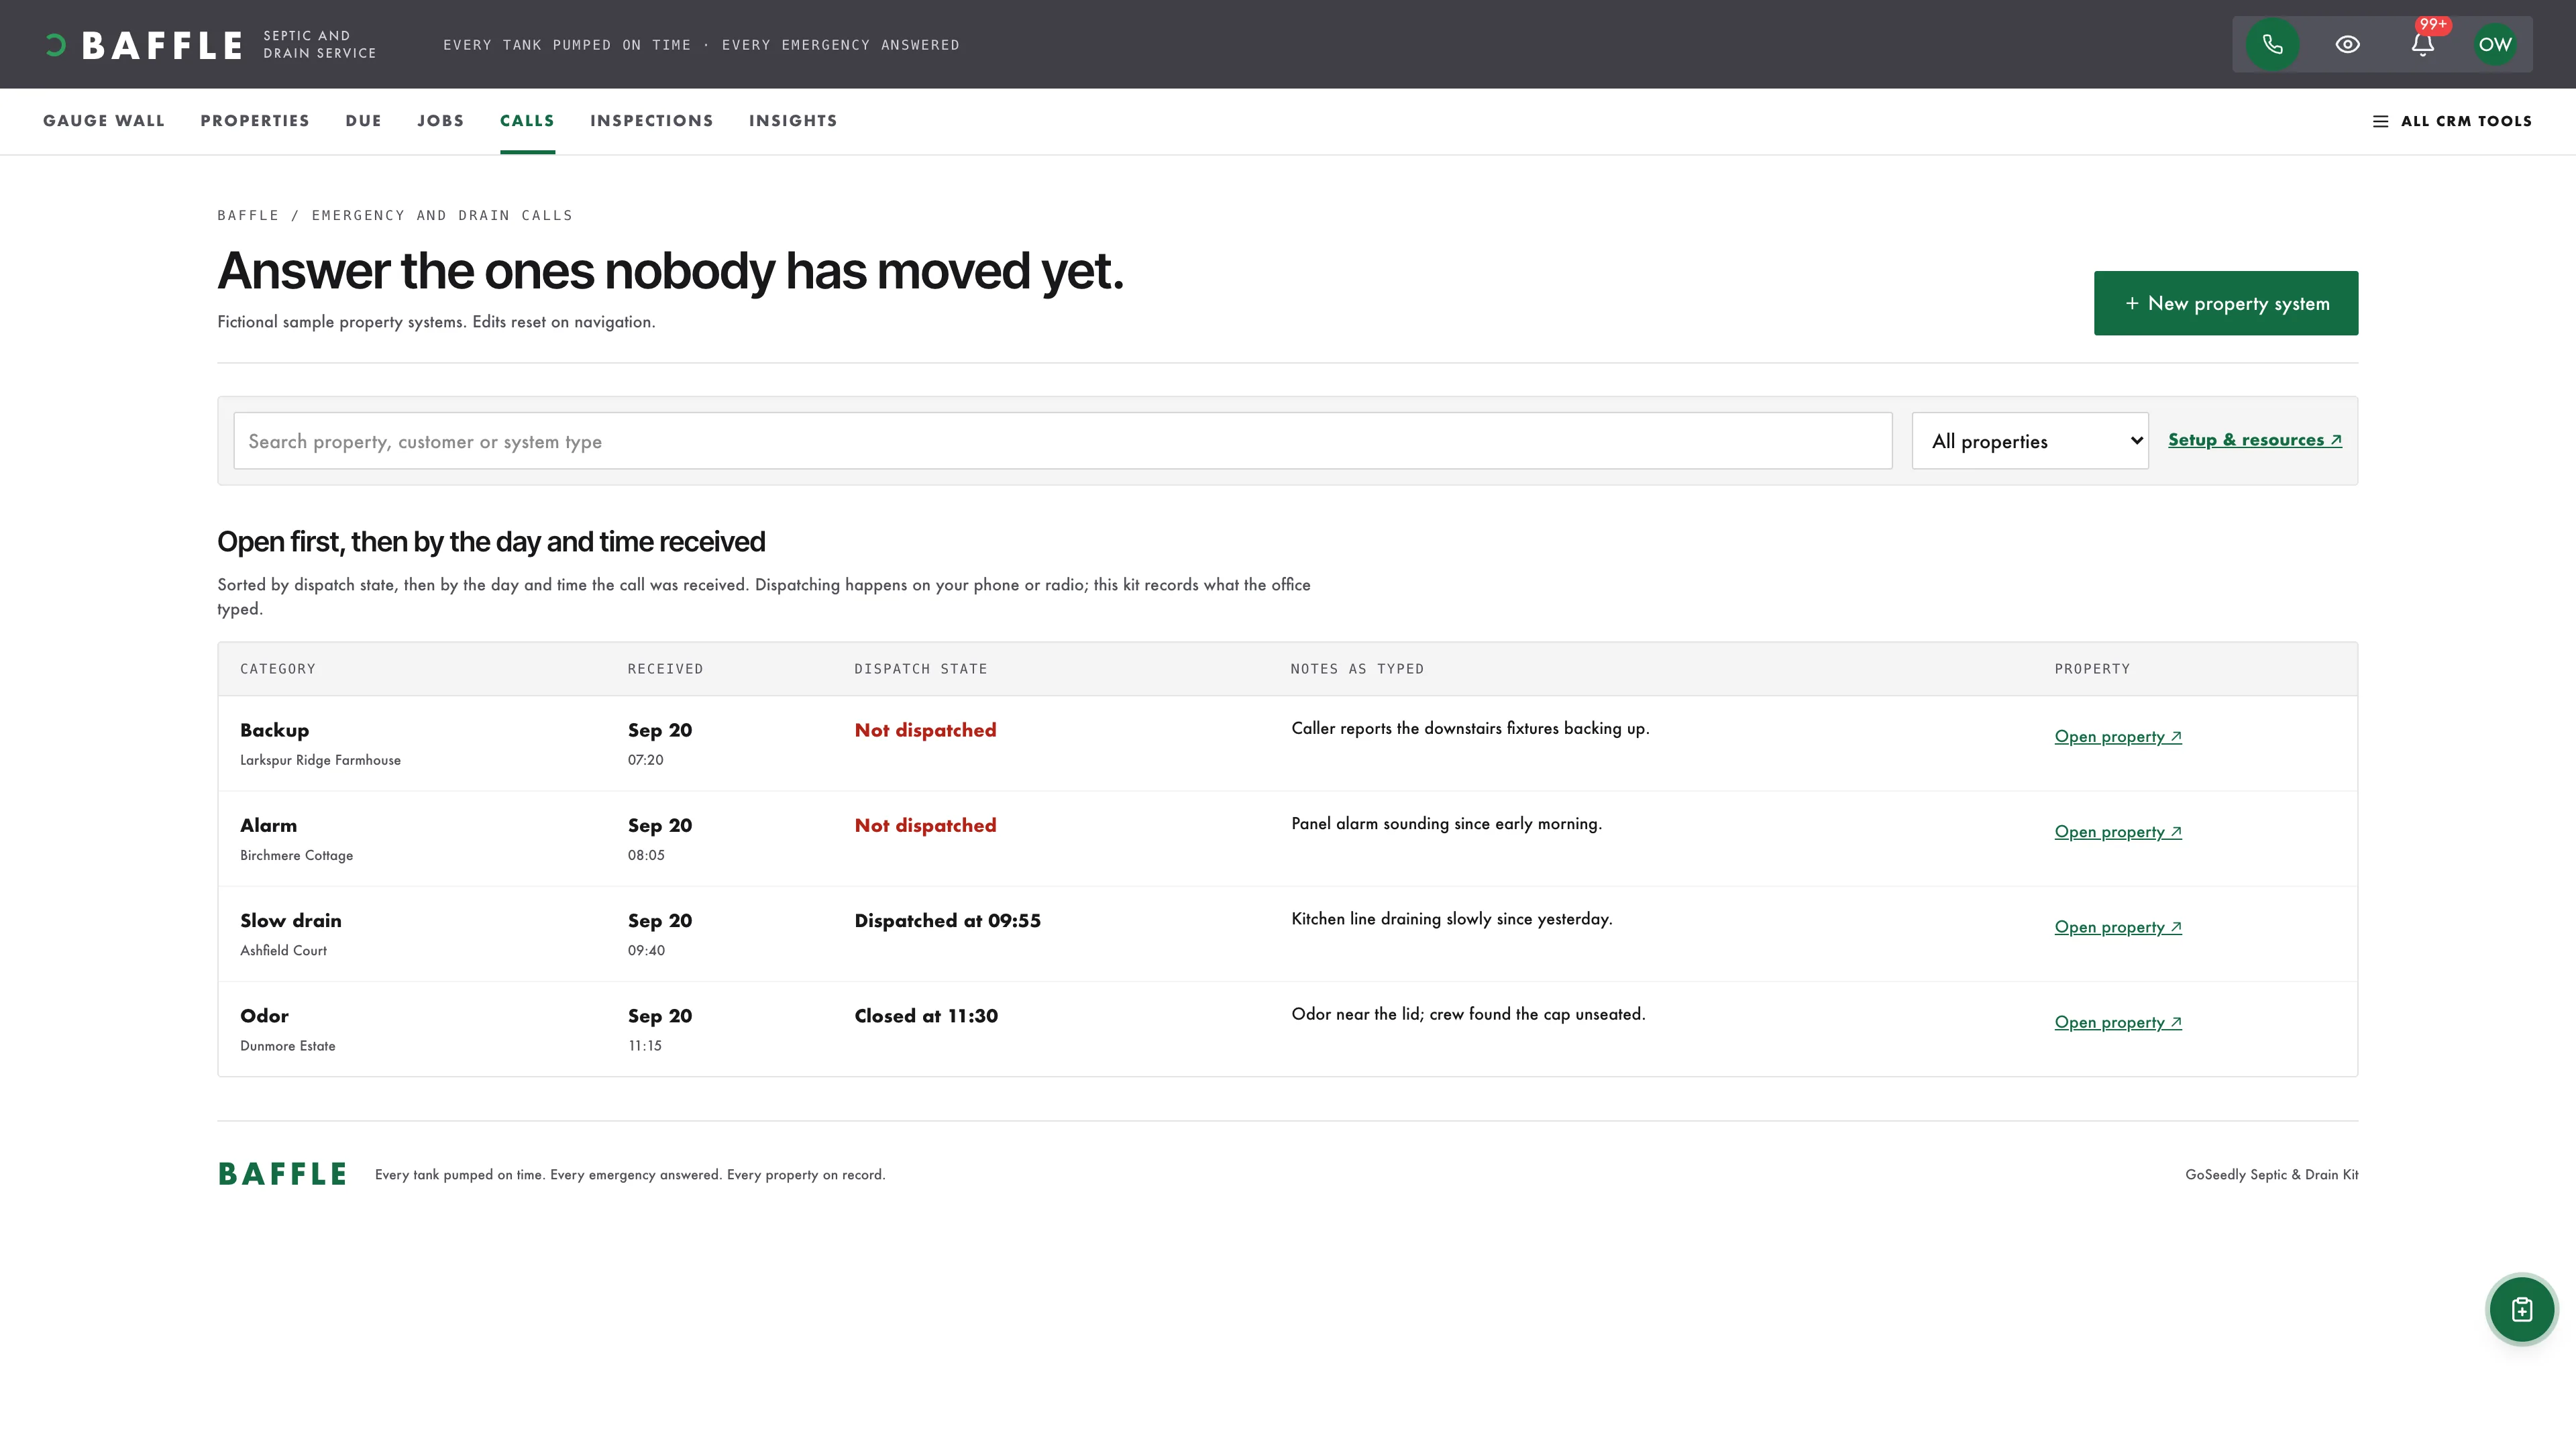Open the Inspections tab

coord(652,121)
